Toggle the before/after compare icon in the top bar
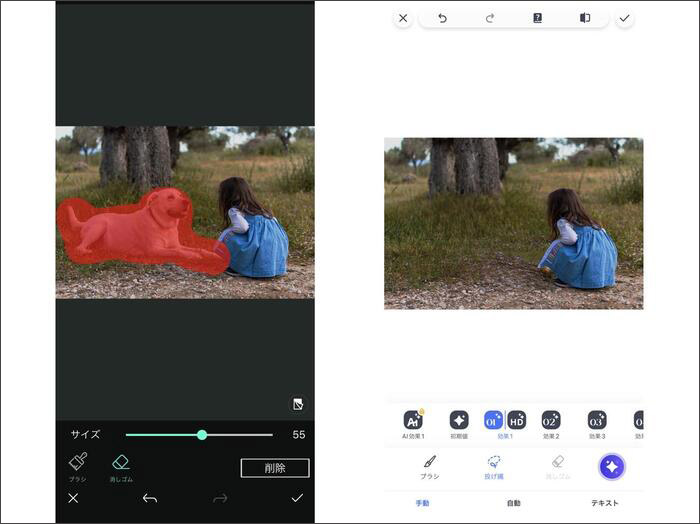 (585, 18)
